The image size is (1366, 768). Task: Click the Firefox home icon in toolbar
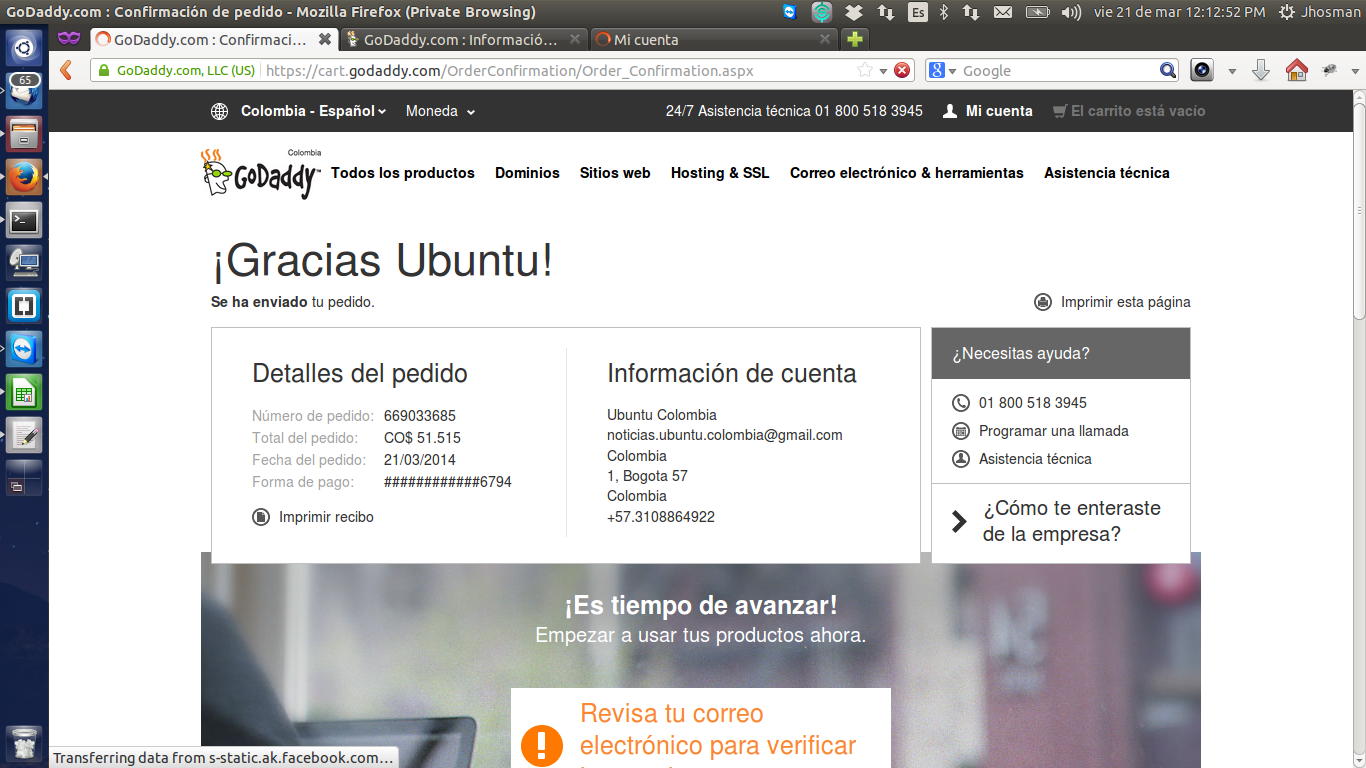(x=1296, y=71)
